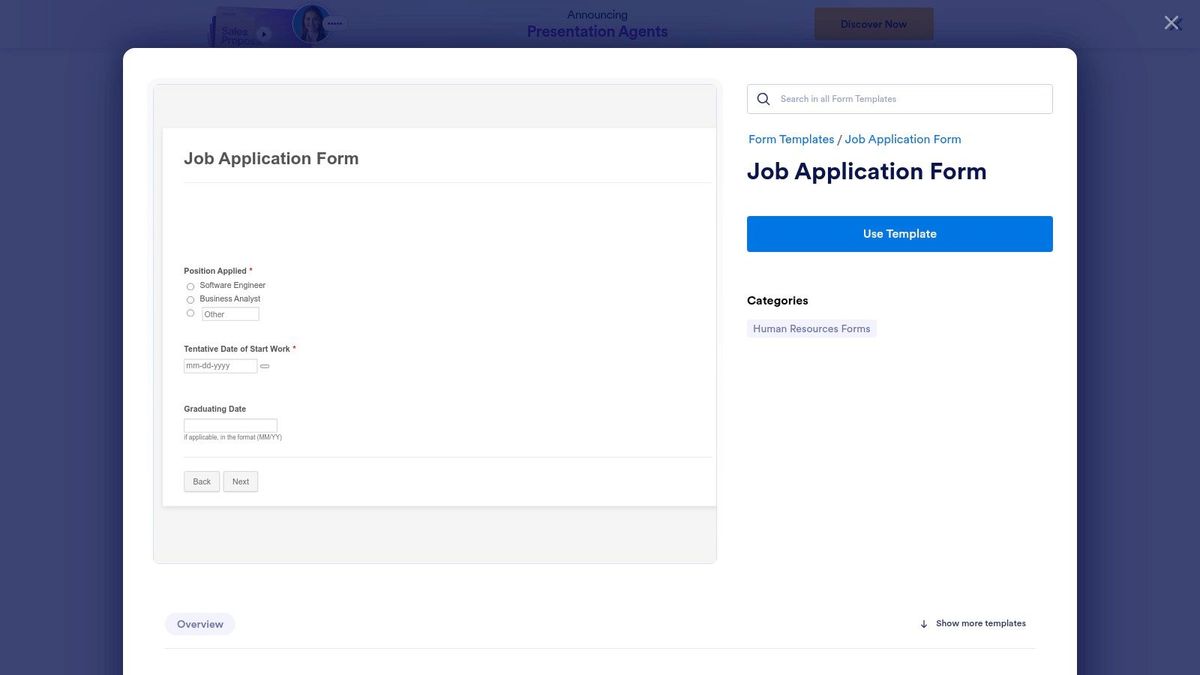Switch to the Overview tab
1200x675 pixels.
click(x=199, y=623)
